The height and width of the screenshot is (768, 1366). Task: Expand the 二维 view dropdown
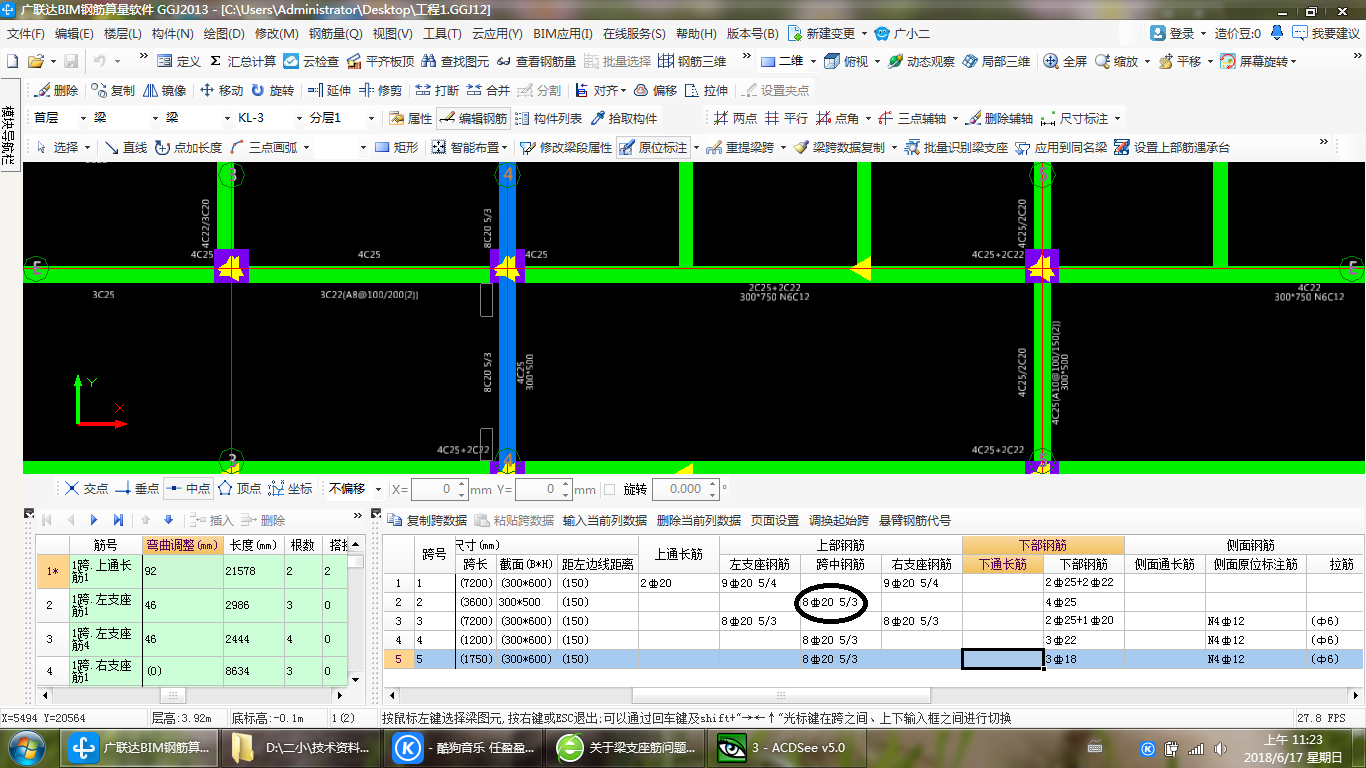[813, 61]
